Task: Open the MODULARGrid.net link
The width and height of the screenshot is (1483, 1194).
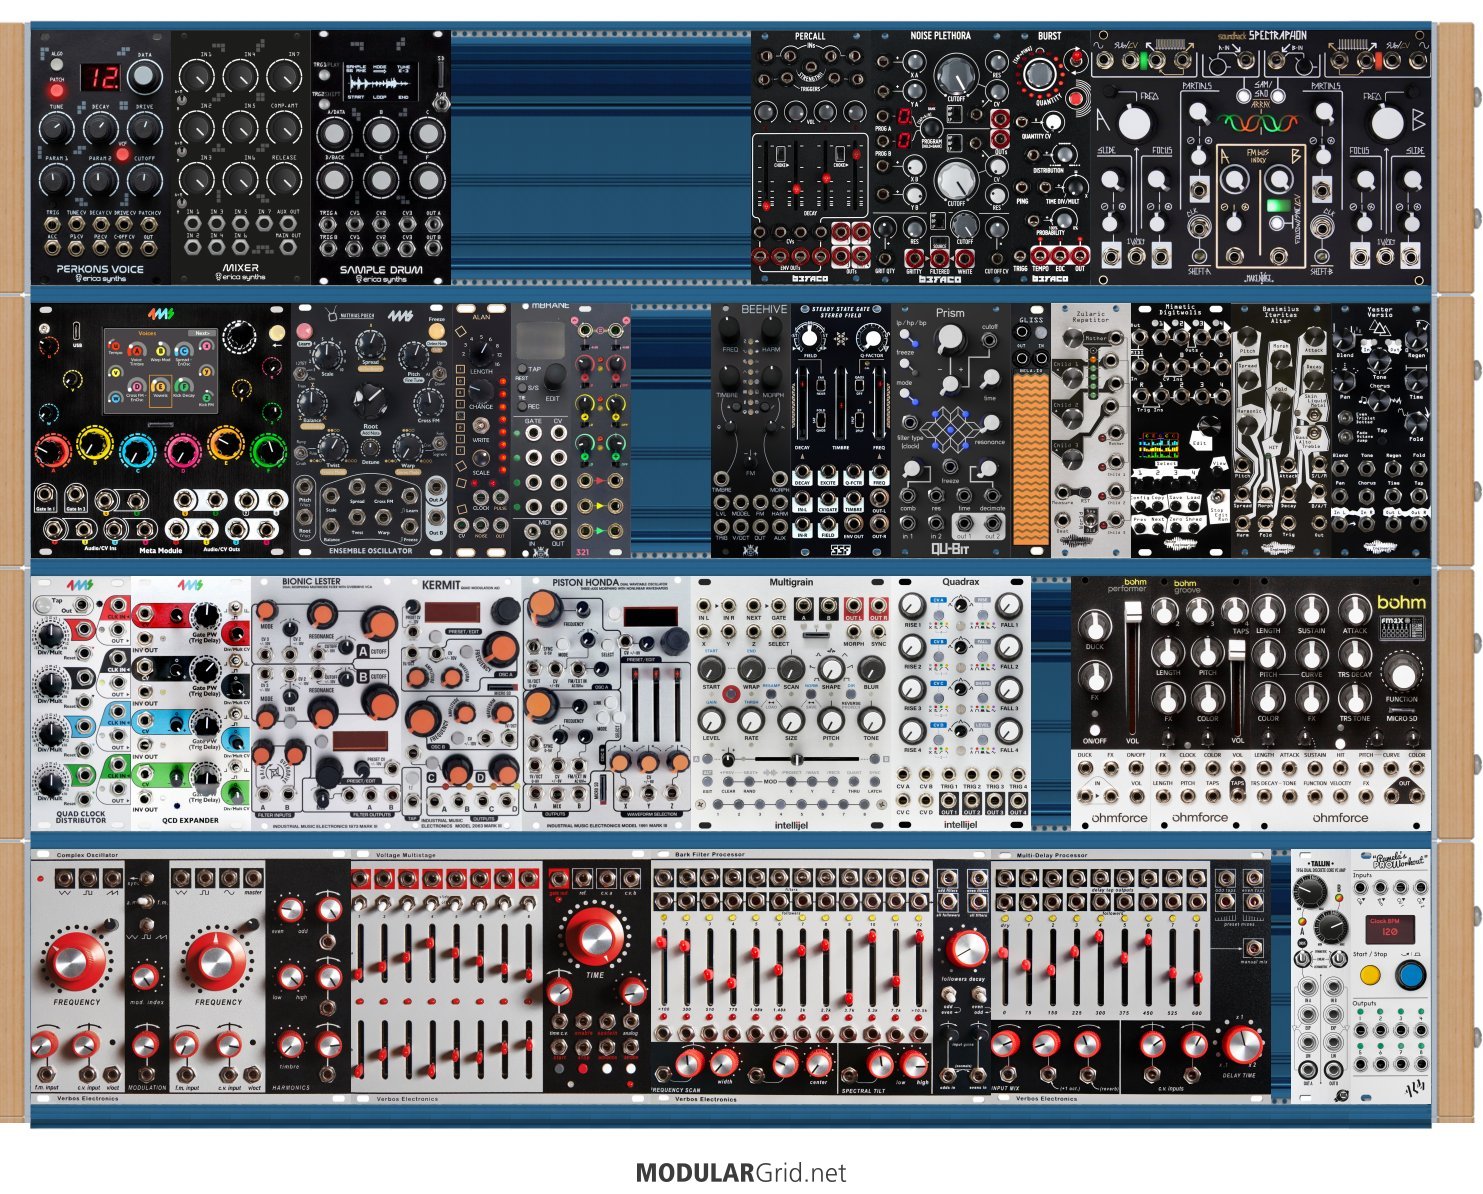Action: coord(741,1173)
